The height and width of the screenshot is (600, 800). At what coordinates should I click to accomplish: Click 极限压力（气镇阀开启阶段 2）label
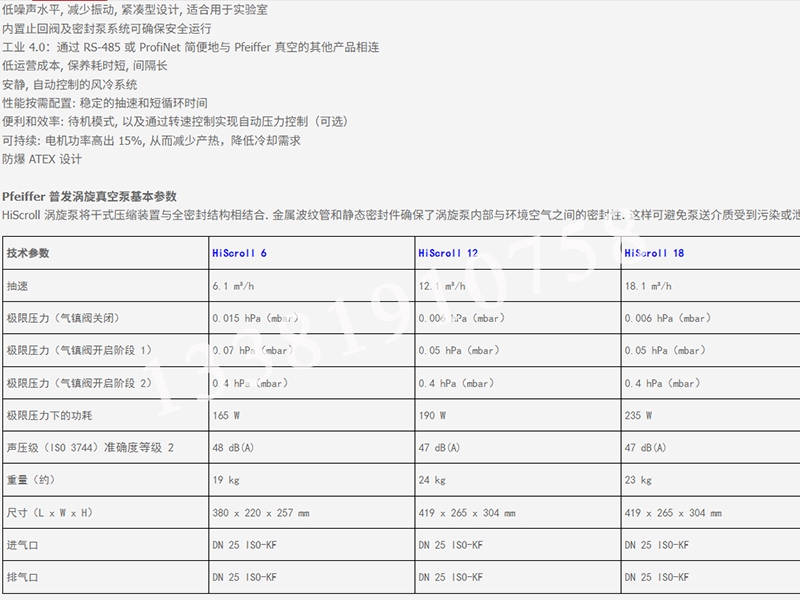tap(79, 383)
